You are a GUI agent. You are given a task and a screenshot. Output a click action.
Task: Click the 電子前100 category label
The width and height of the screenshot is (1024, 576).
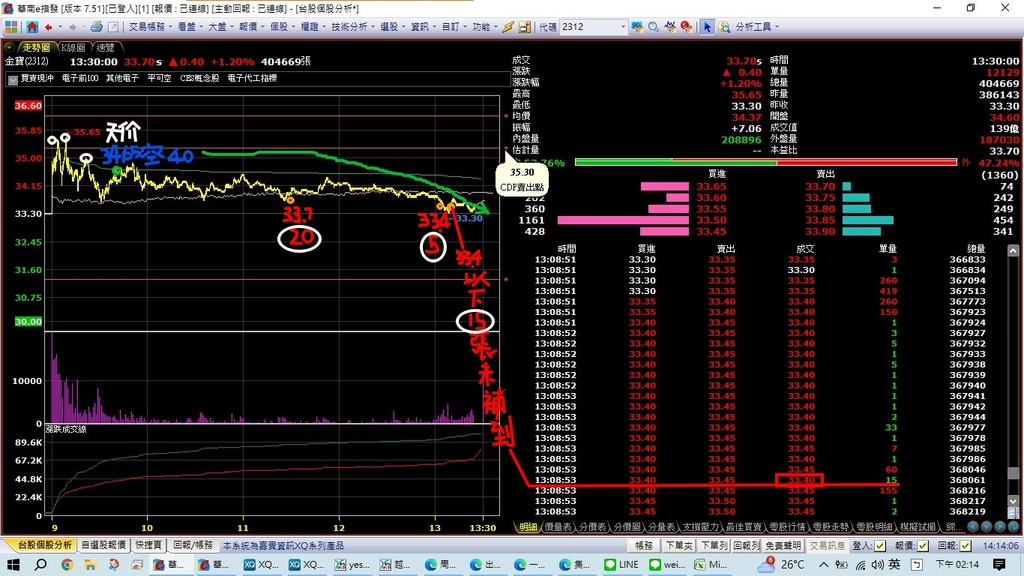[x=80, y=78]
